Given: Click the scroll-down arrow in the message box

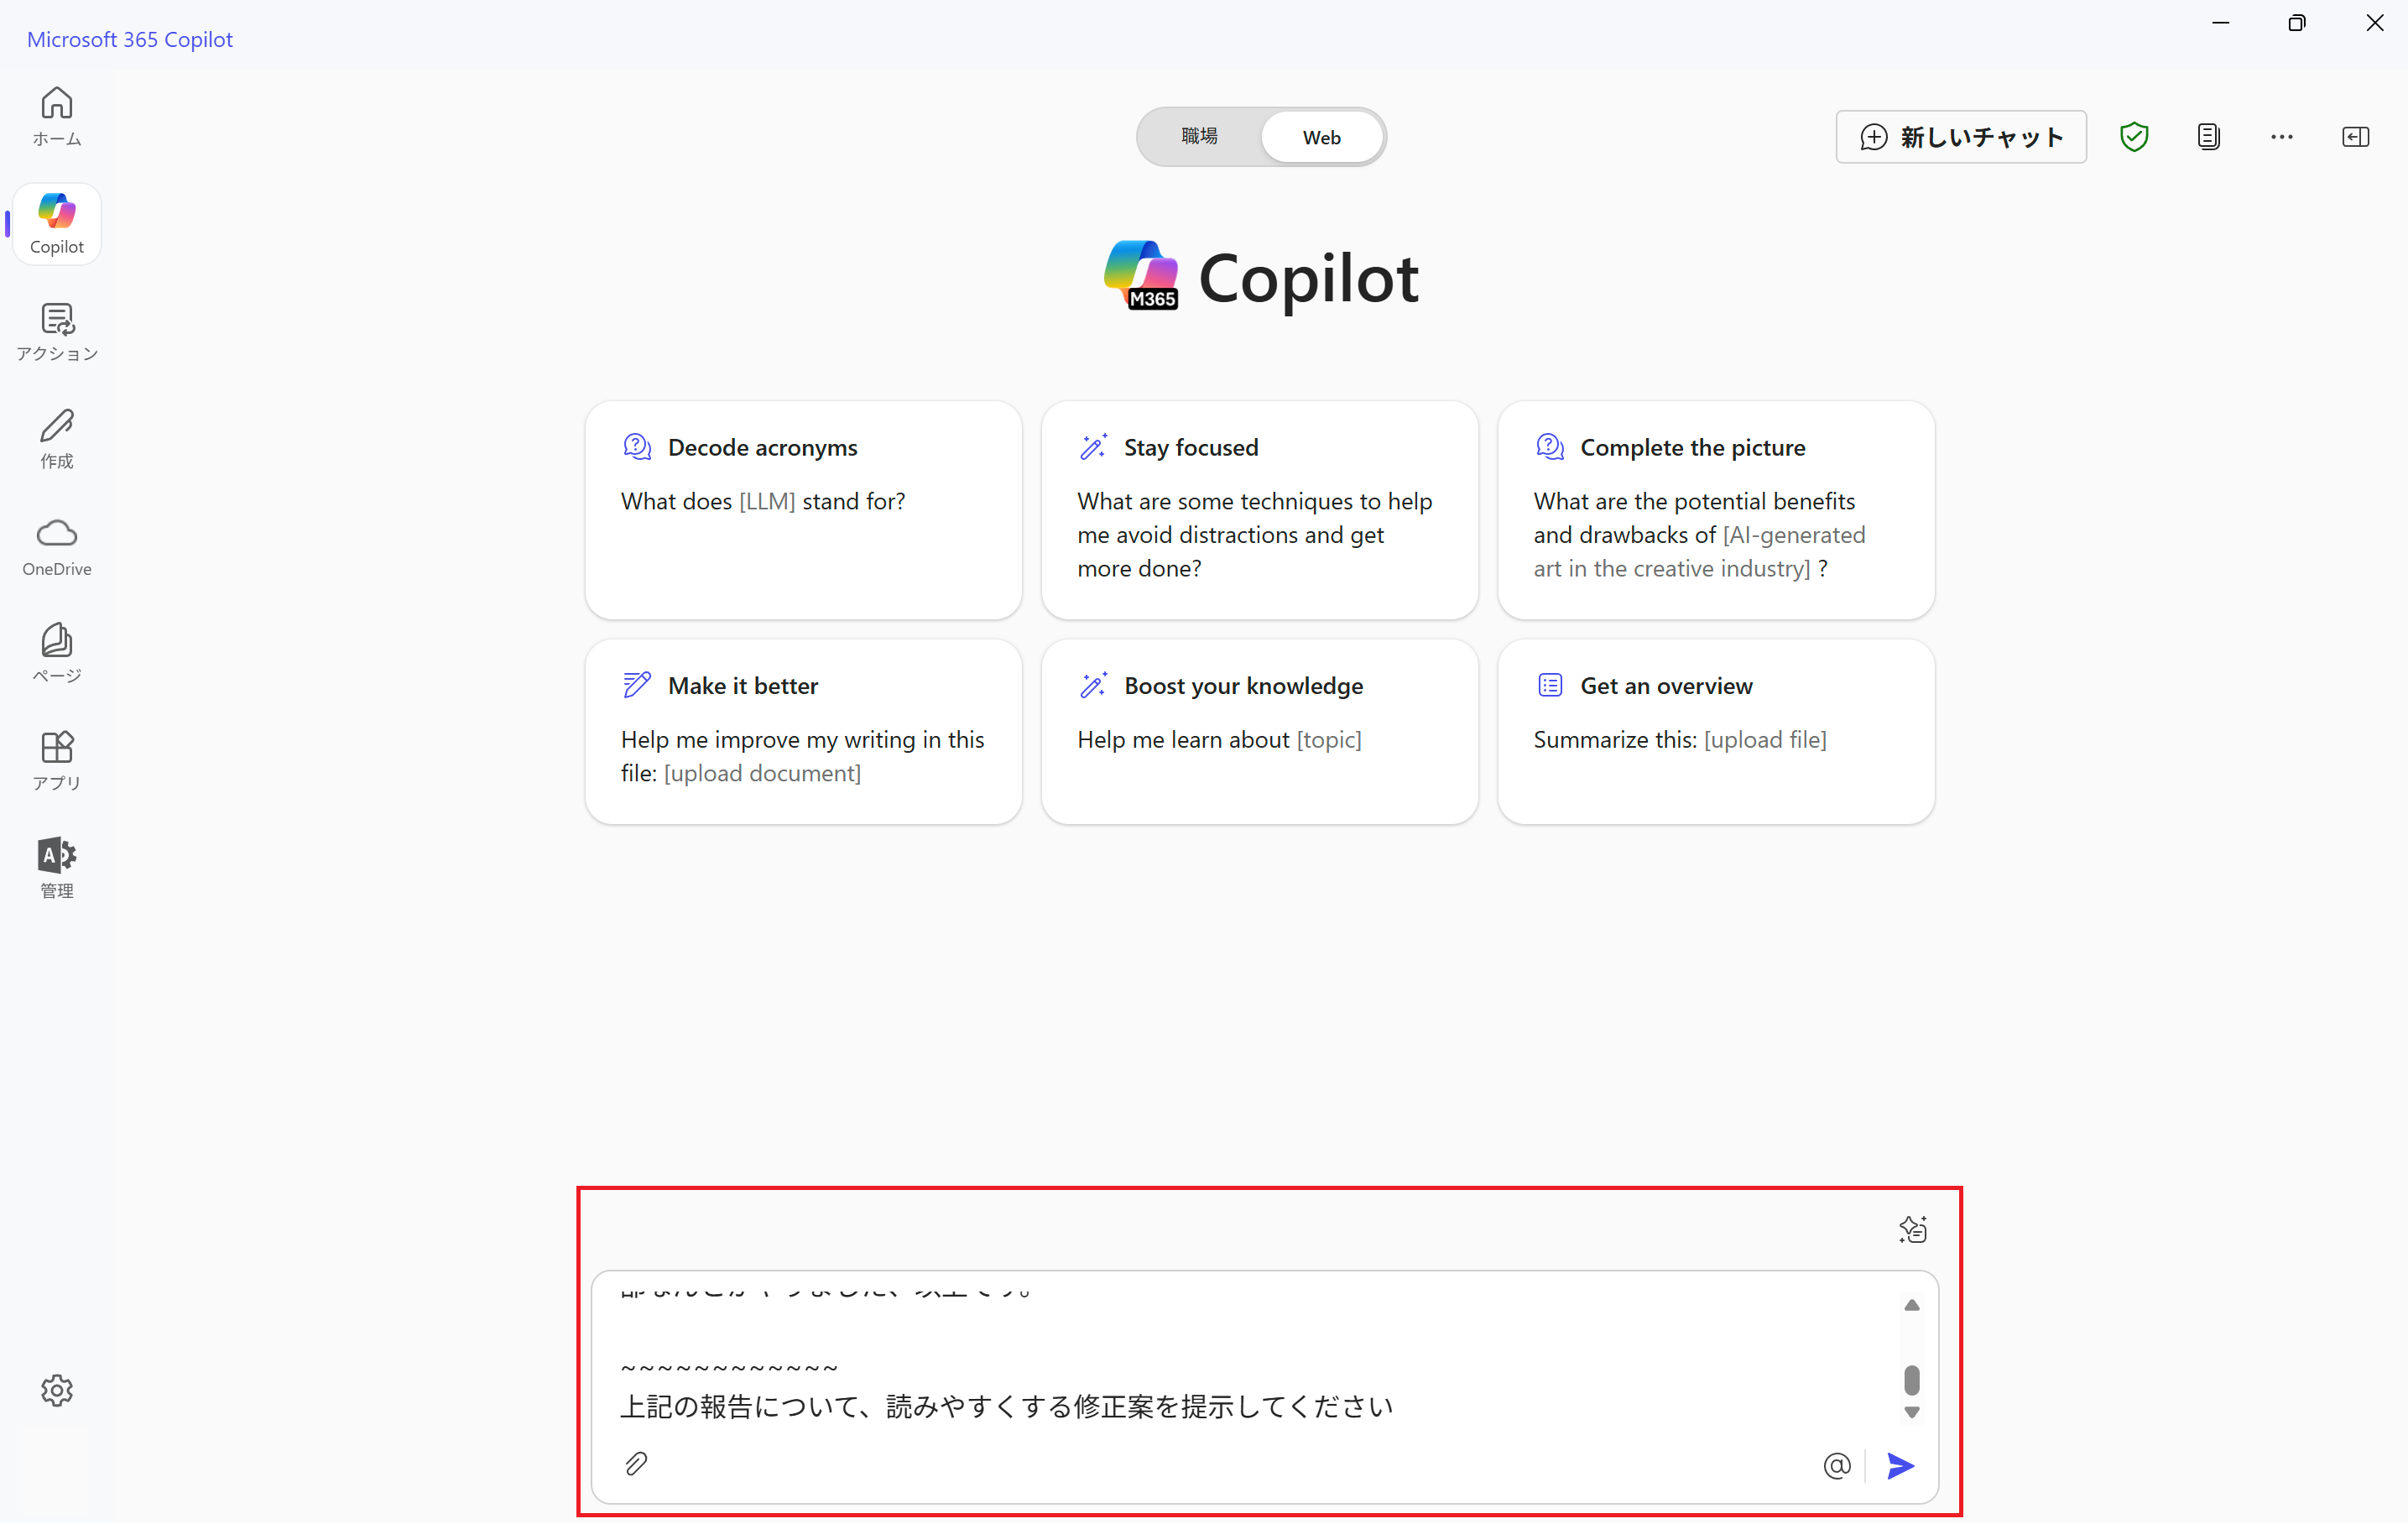Looking at the screenshot, I should [1912, 1412].
